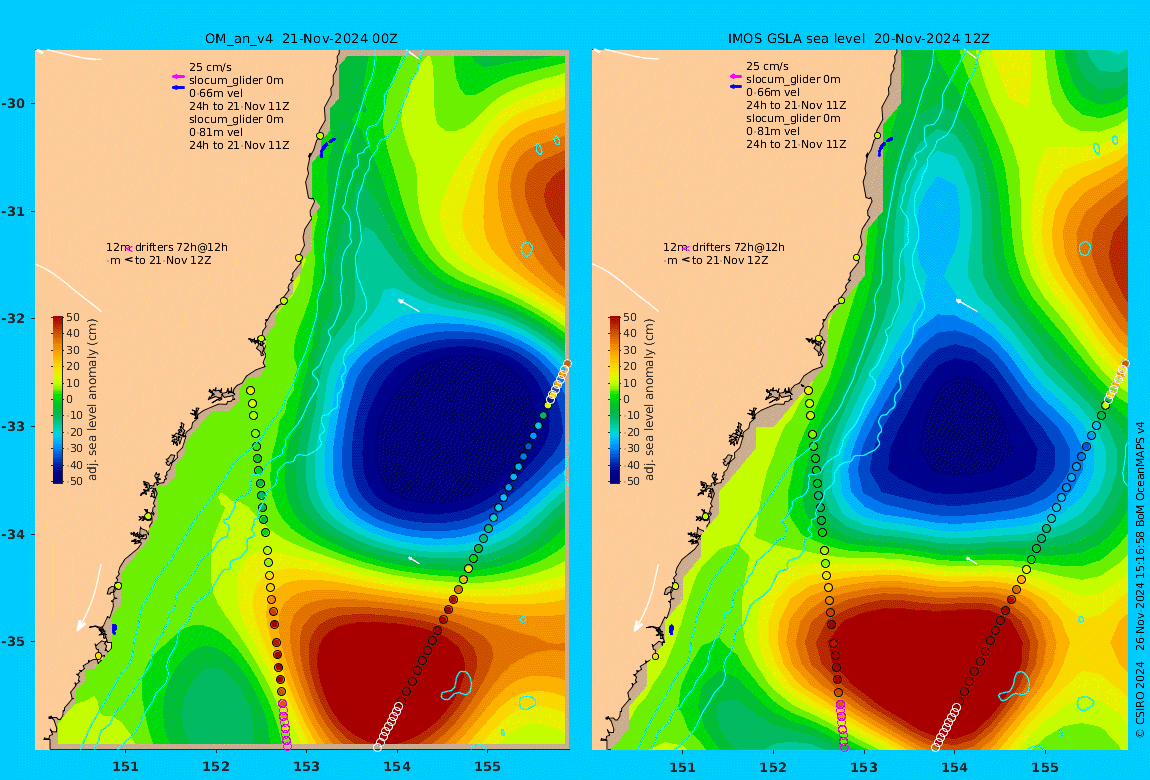
Task: Click latitude tick label '-33'
Action: point(12,426)
